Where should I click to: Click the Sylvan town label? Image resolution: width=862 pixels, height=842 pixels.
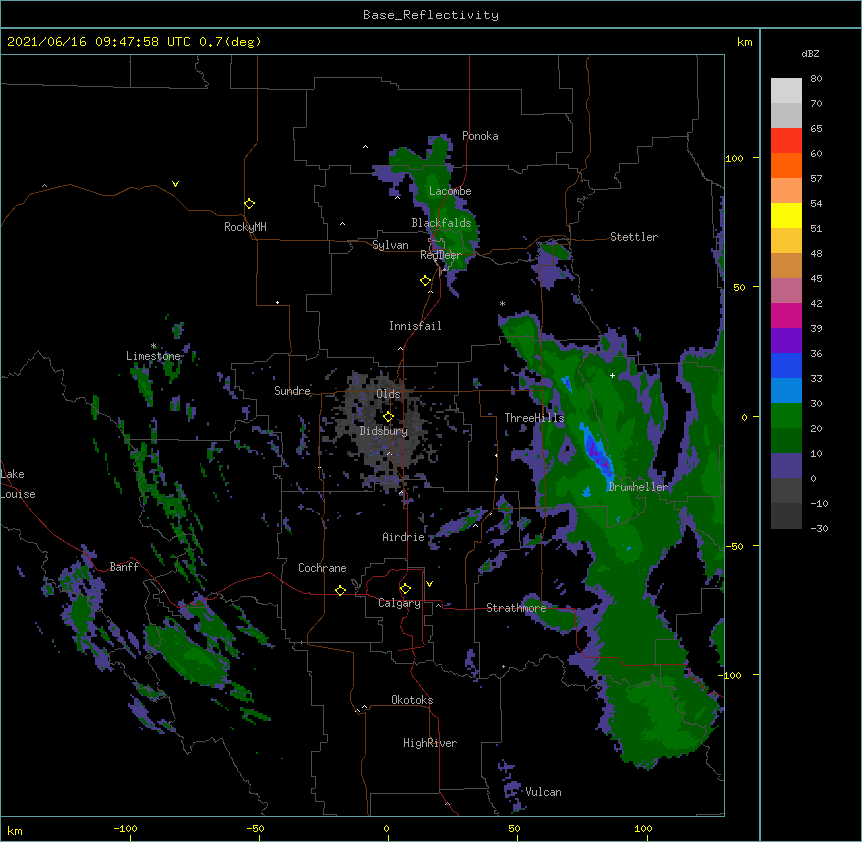390,245
